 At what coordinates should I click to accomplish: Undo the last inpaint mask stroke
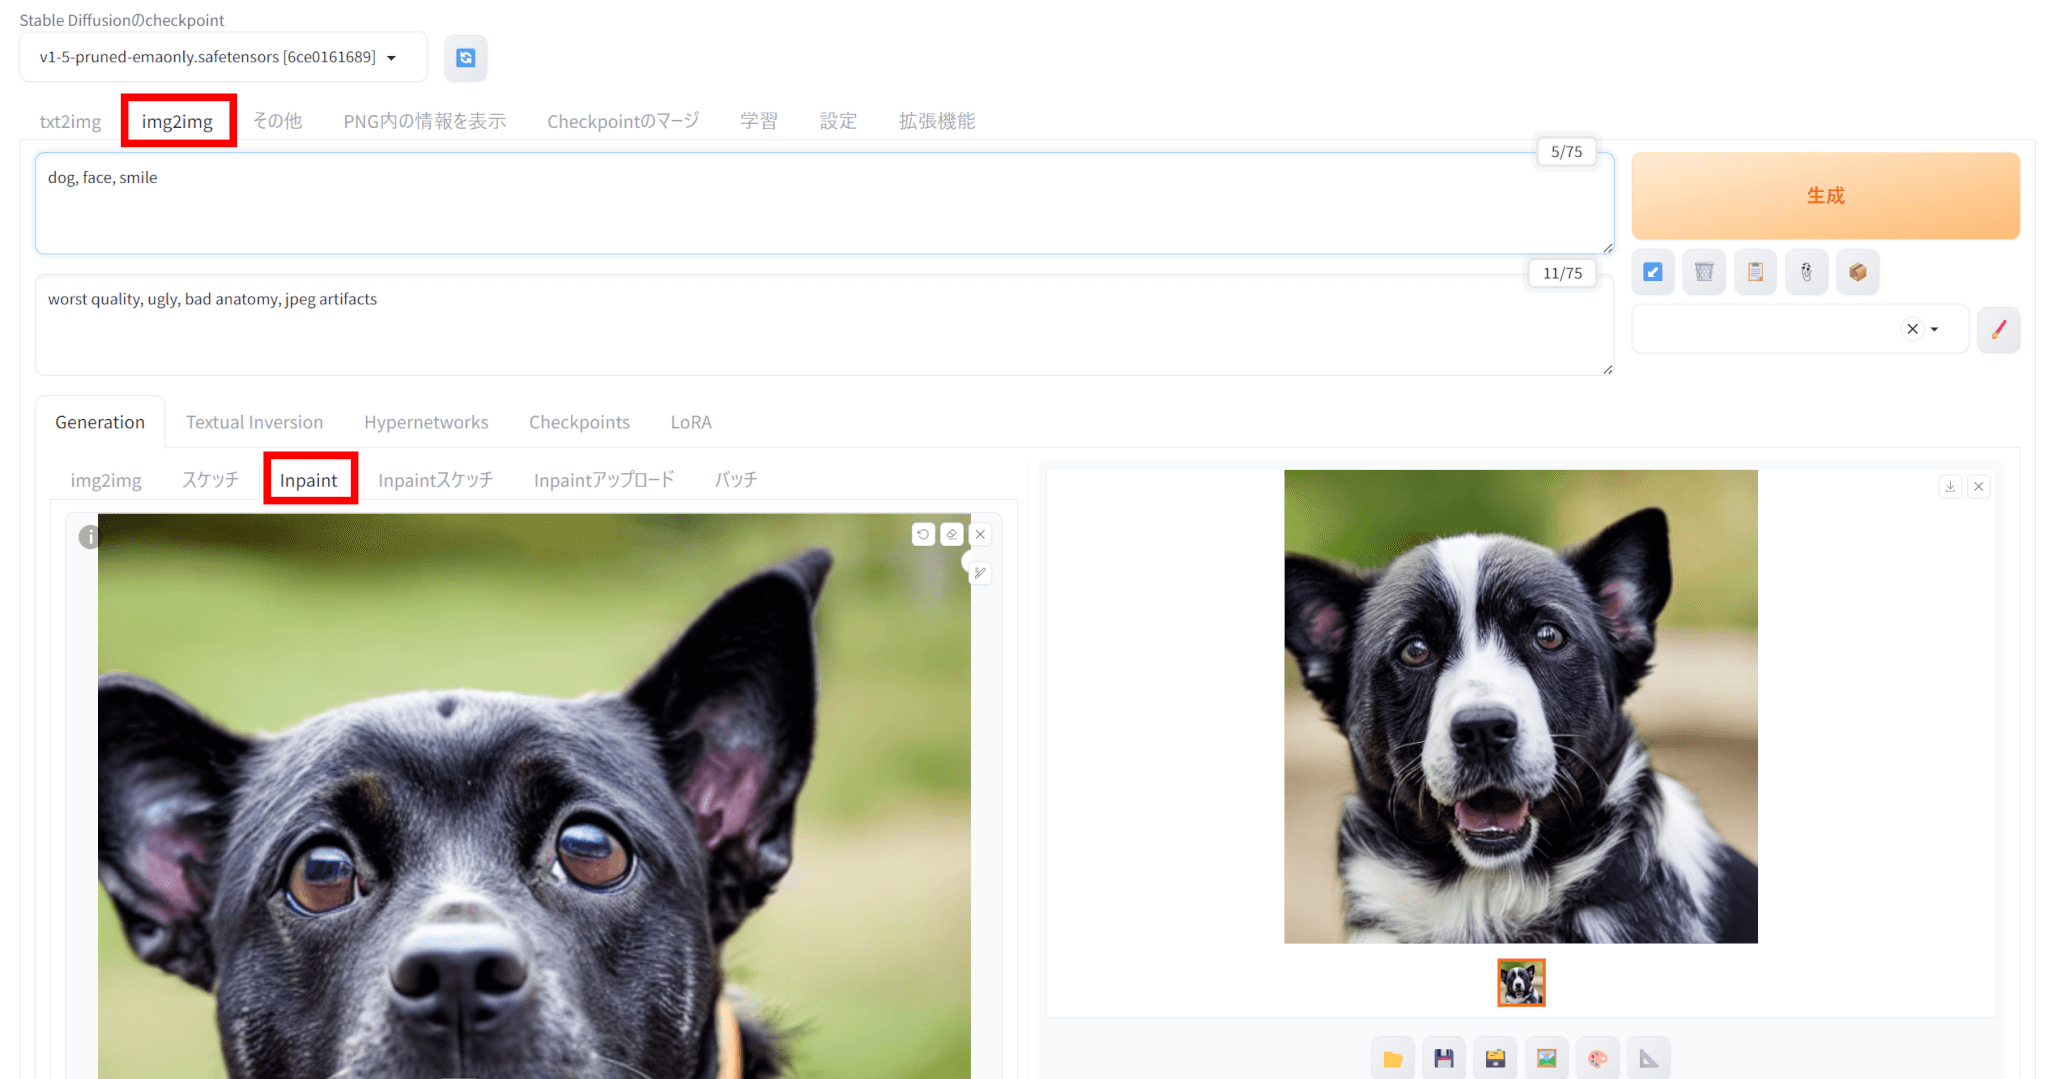pyautogui.click(x=923, y=534)
